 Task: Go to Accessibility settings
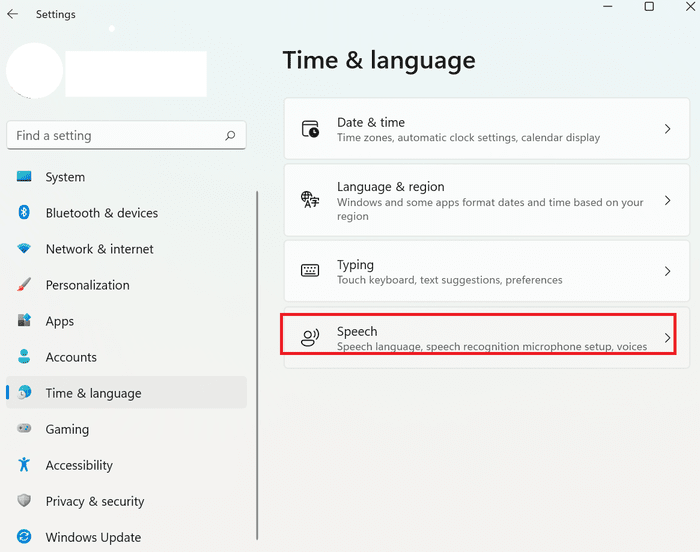(x=126, y=465)
